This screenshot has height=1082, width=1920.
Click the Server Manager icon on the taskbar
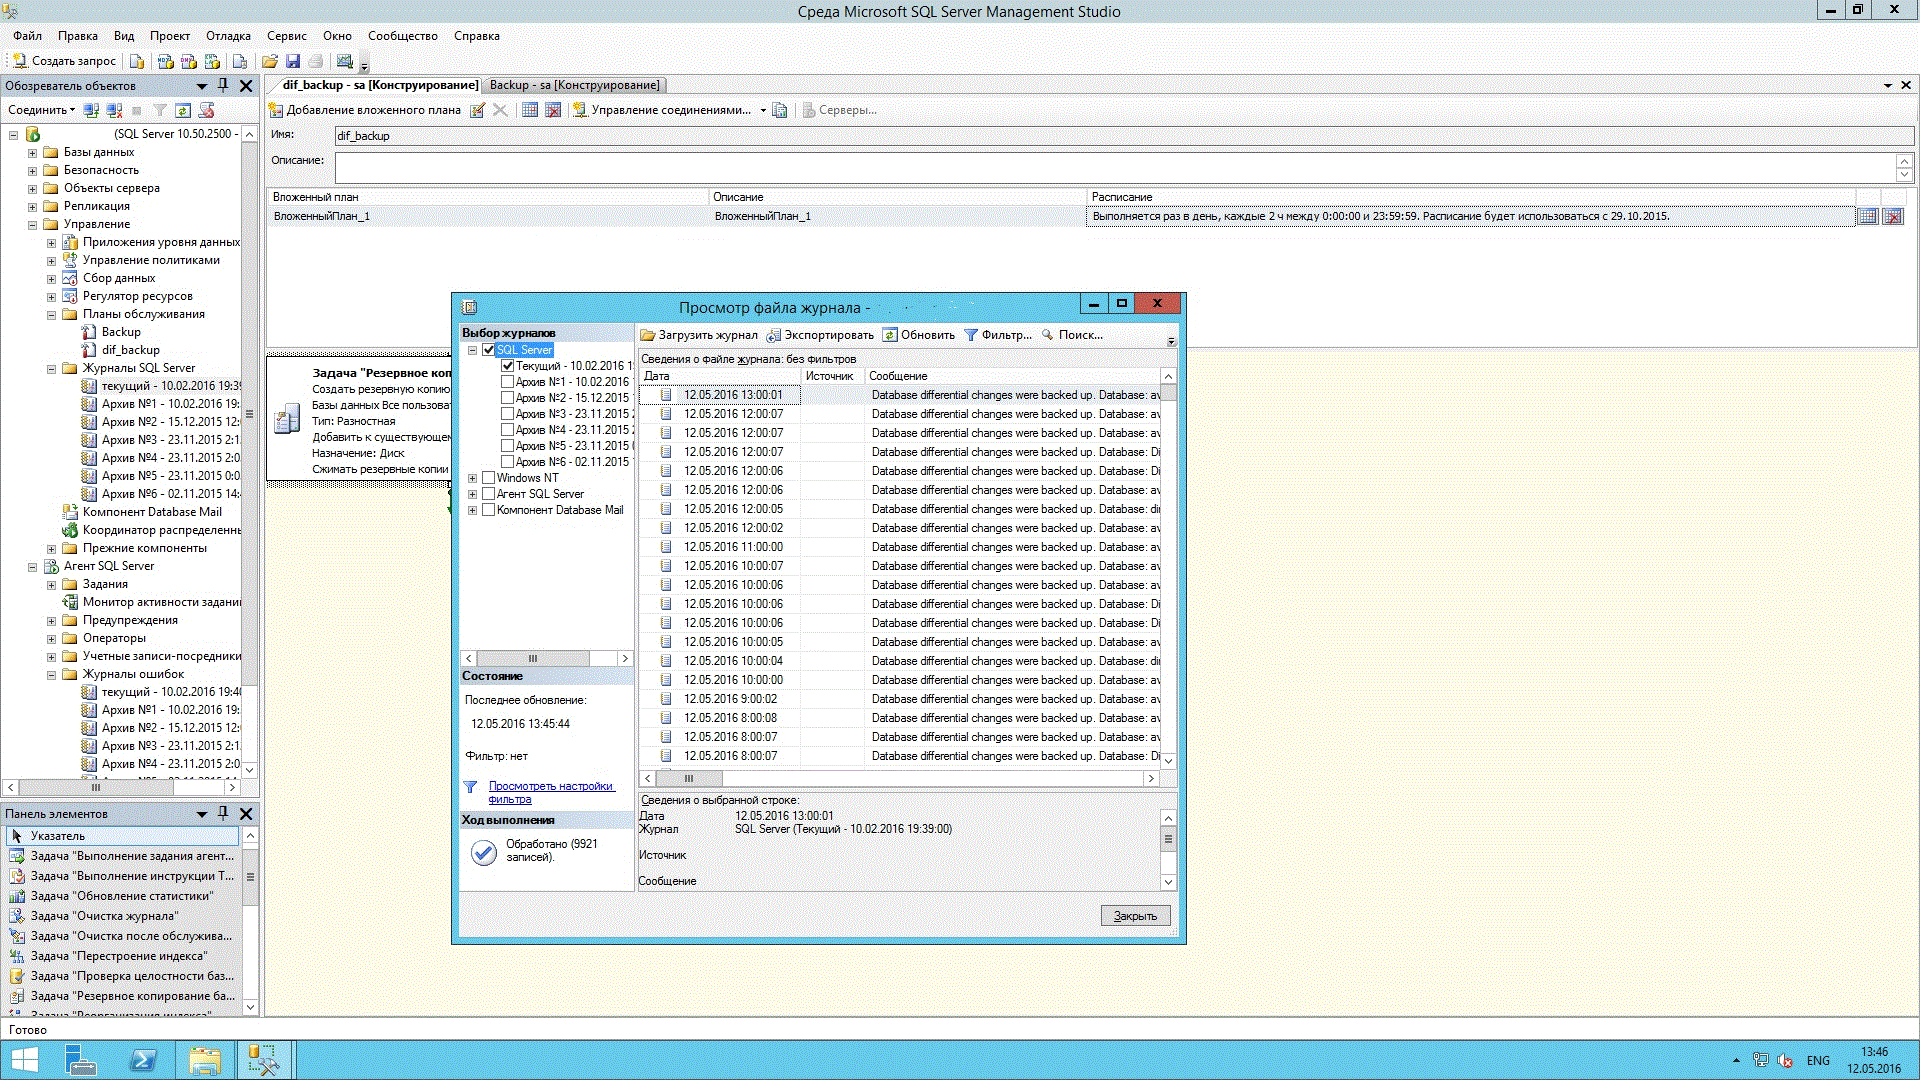(x=80, y=1060)
